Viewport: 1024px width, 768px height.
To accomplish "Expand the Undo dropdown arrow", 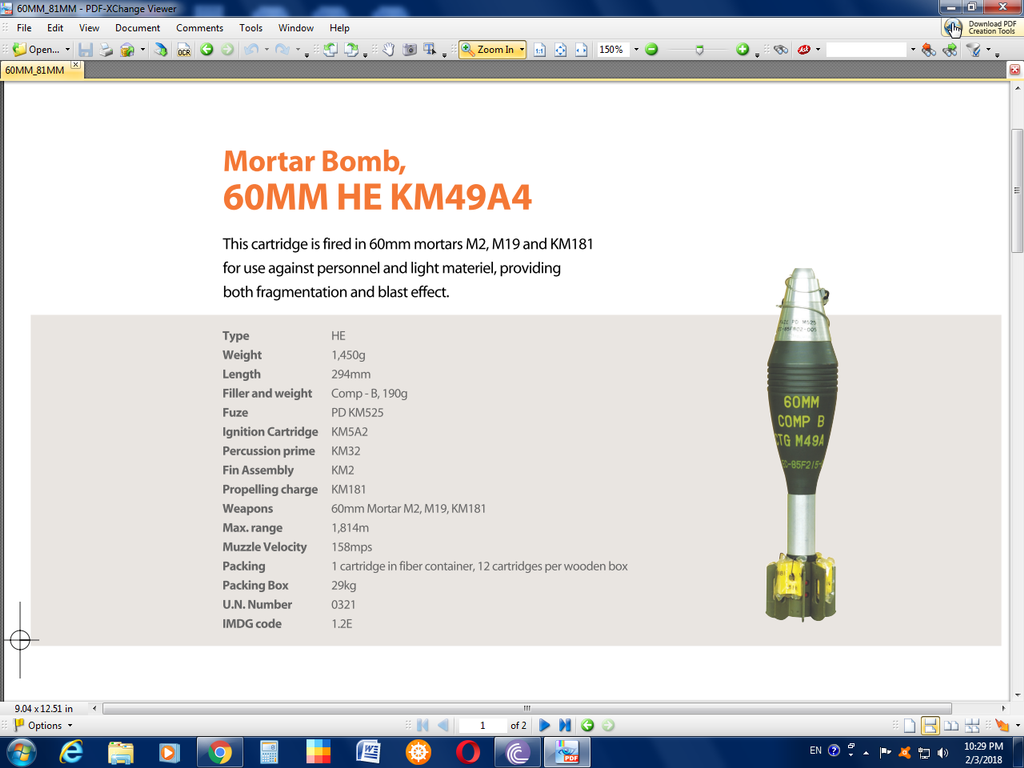I will [266, 50].
